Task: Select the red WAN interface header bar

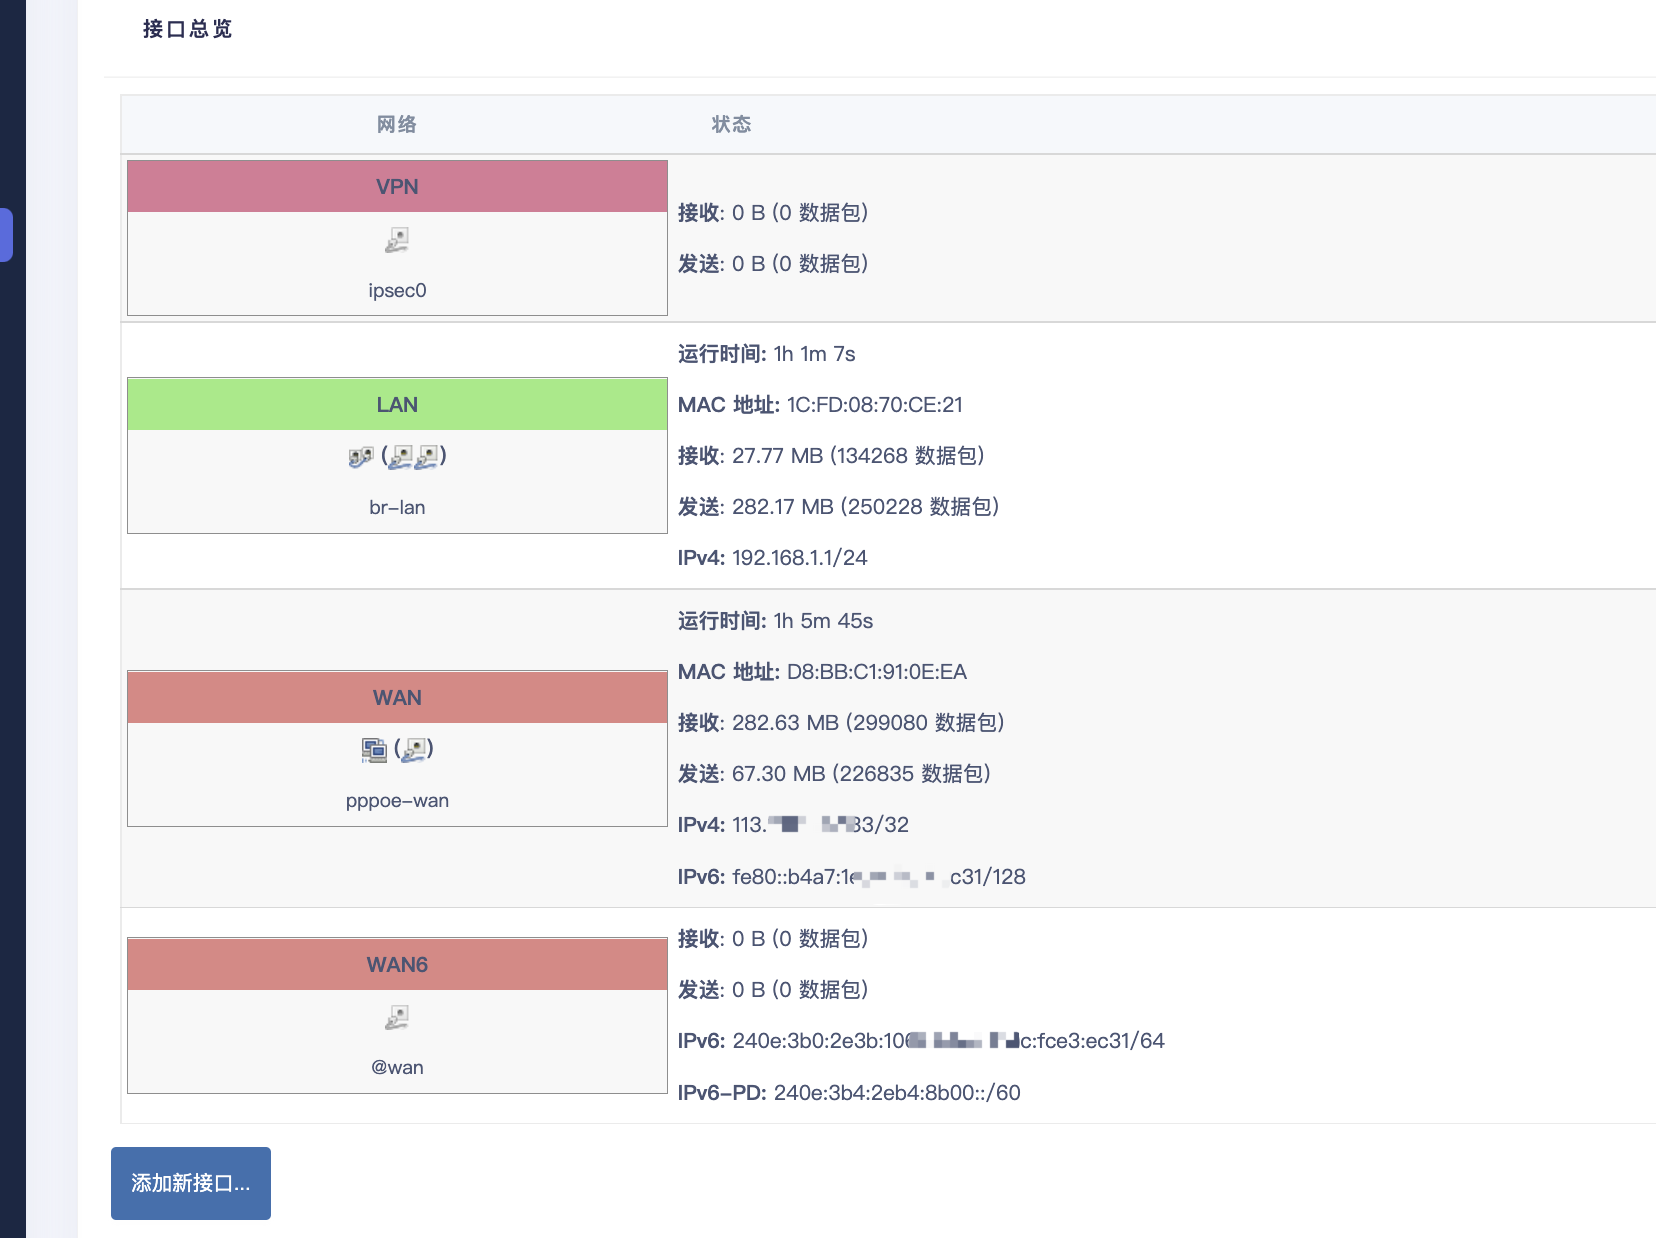Action: coord(397,697)
